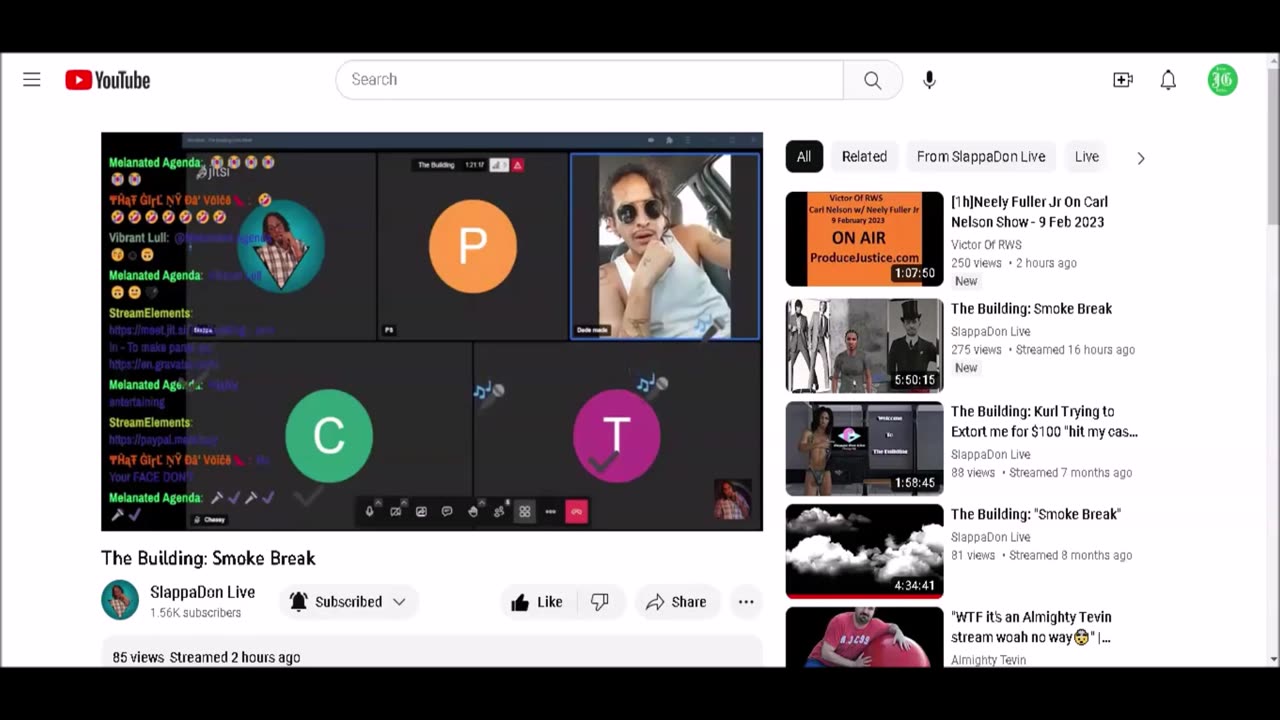Click the orange P participant tile
Image resolution: width=1280 pixels, height=720 pixels.
pos(473,246)
